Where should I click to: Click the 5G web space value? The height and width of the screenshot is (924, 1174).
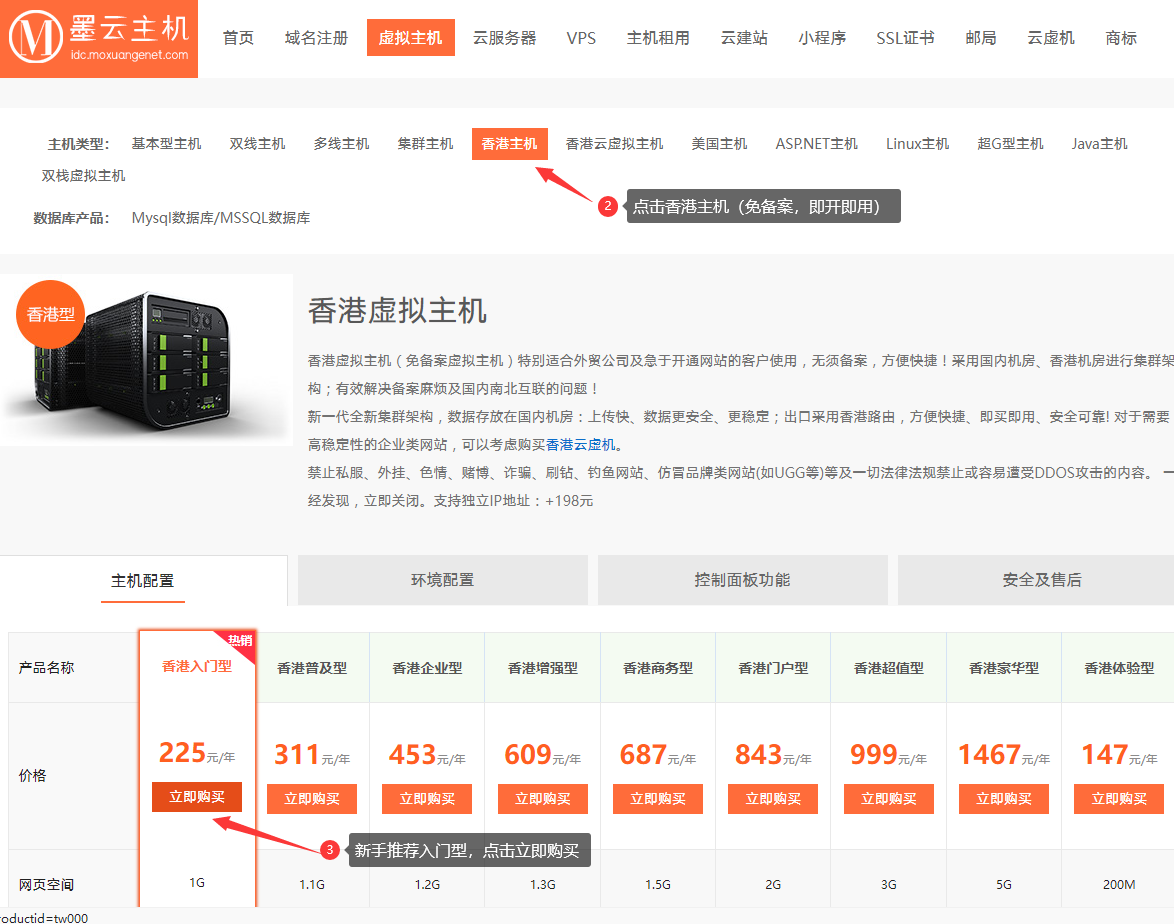1004,884
